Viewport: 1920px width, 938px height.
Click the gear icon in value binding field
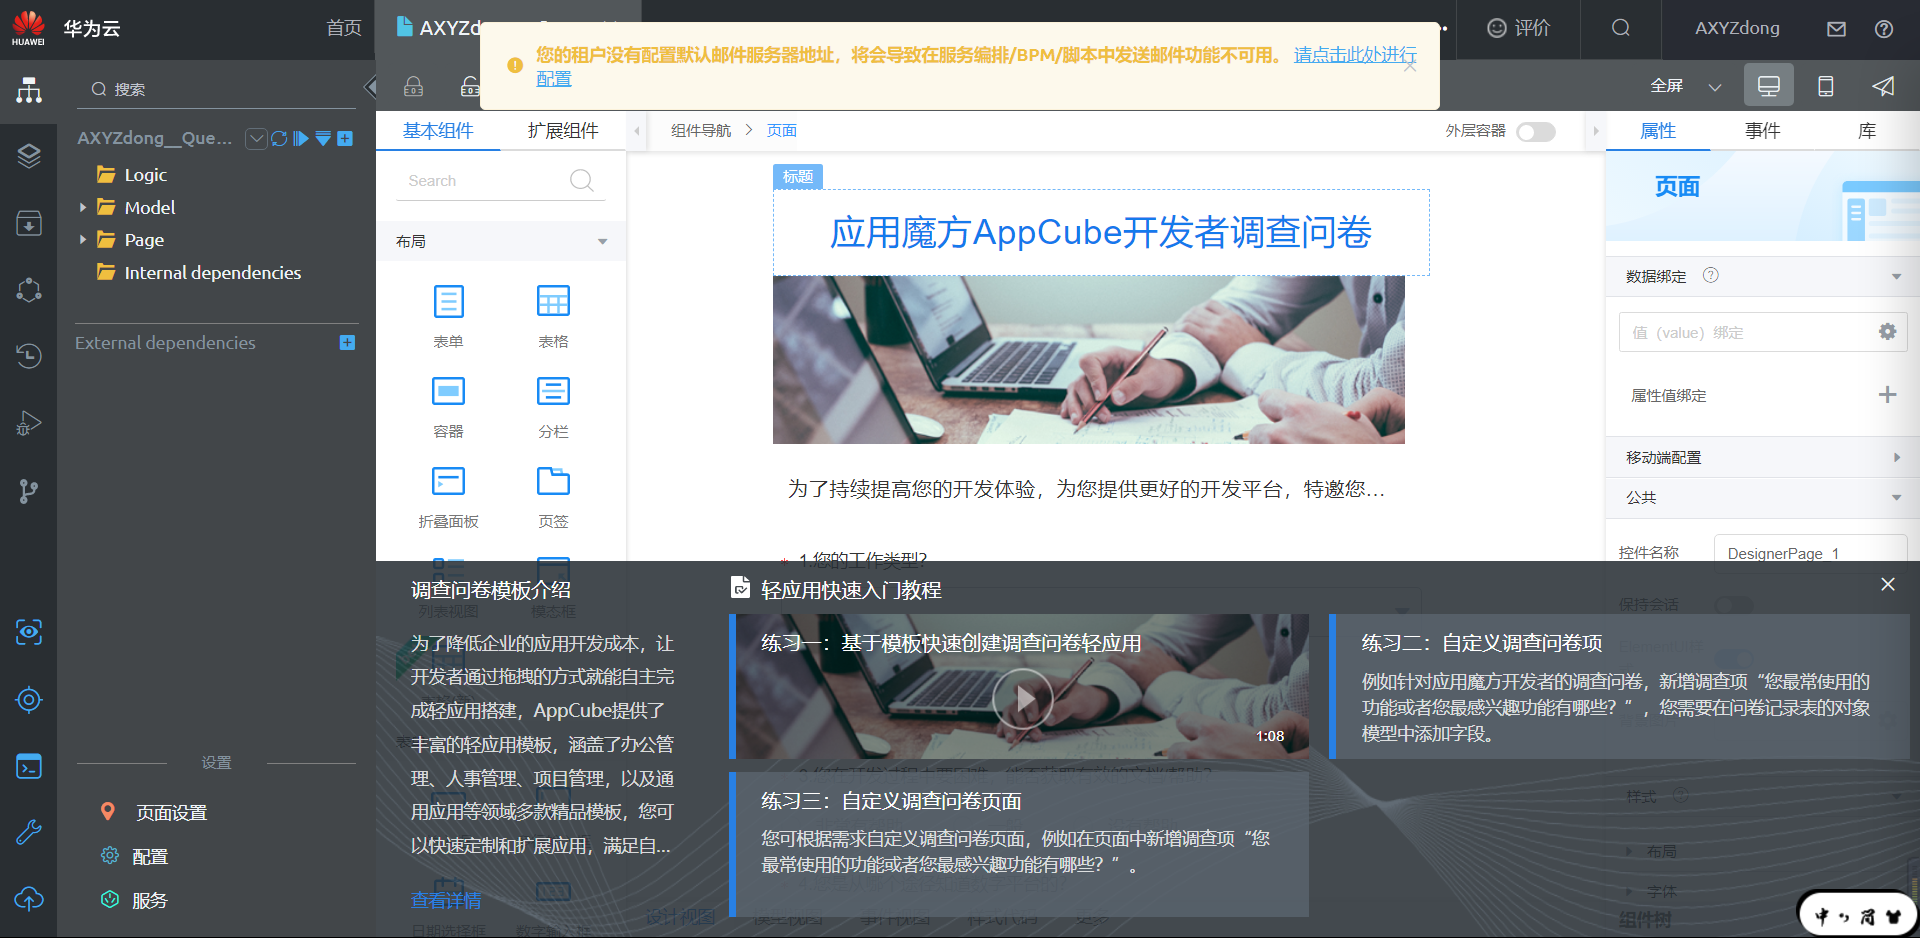(x=1887, y=332)
